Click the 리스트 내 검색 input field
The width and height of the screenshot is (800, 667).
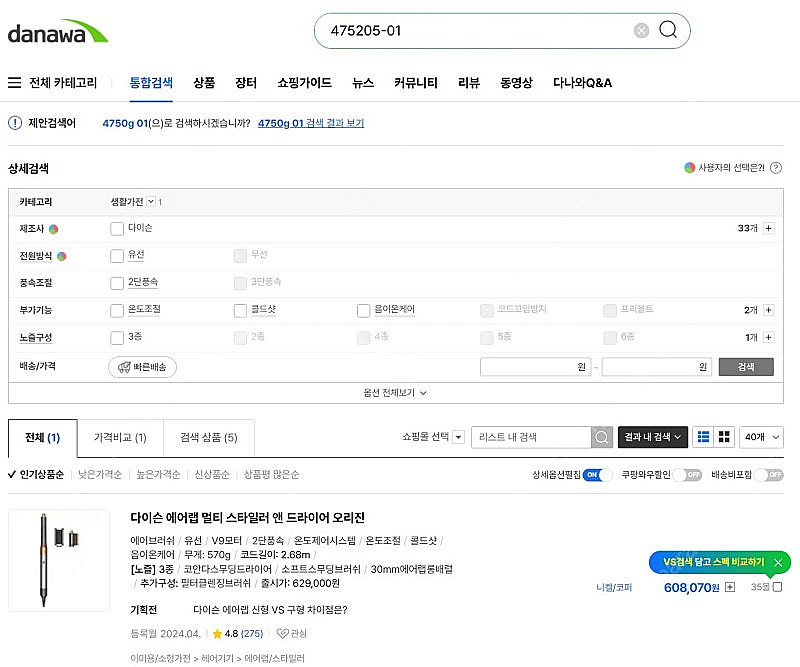[x=531, y=437]
